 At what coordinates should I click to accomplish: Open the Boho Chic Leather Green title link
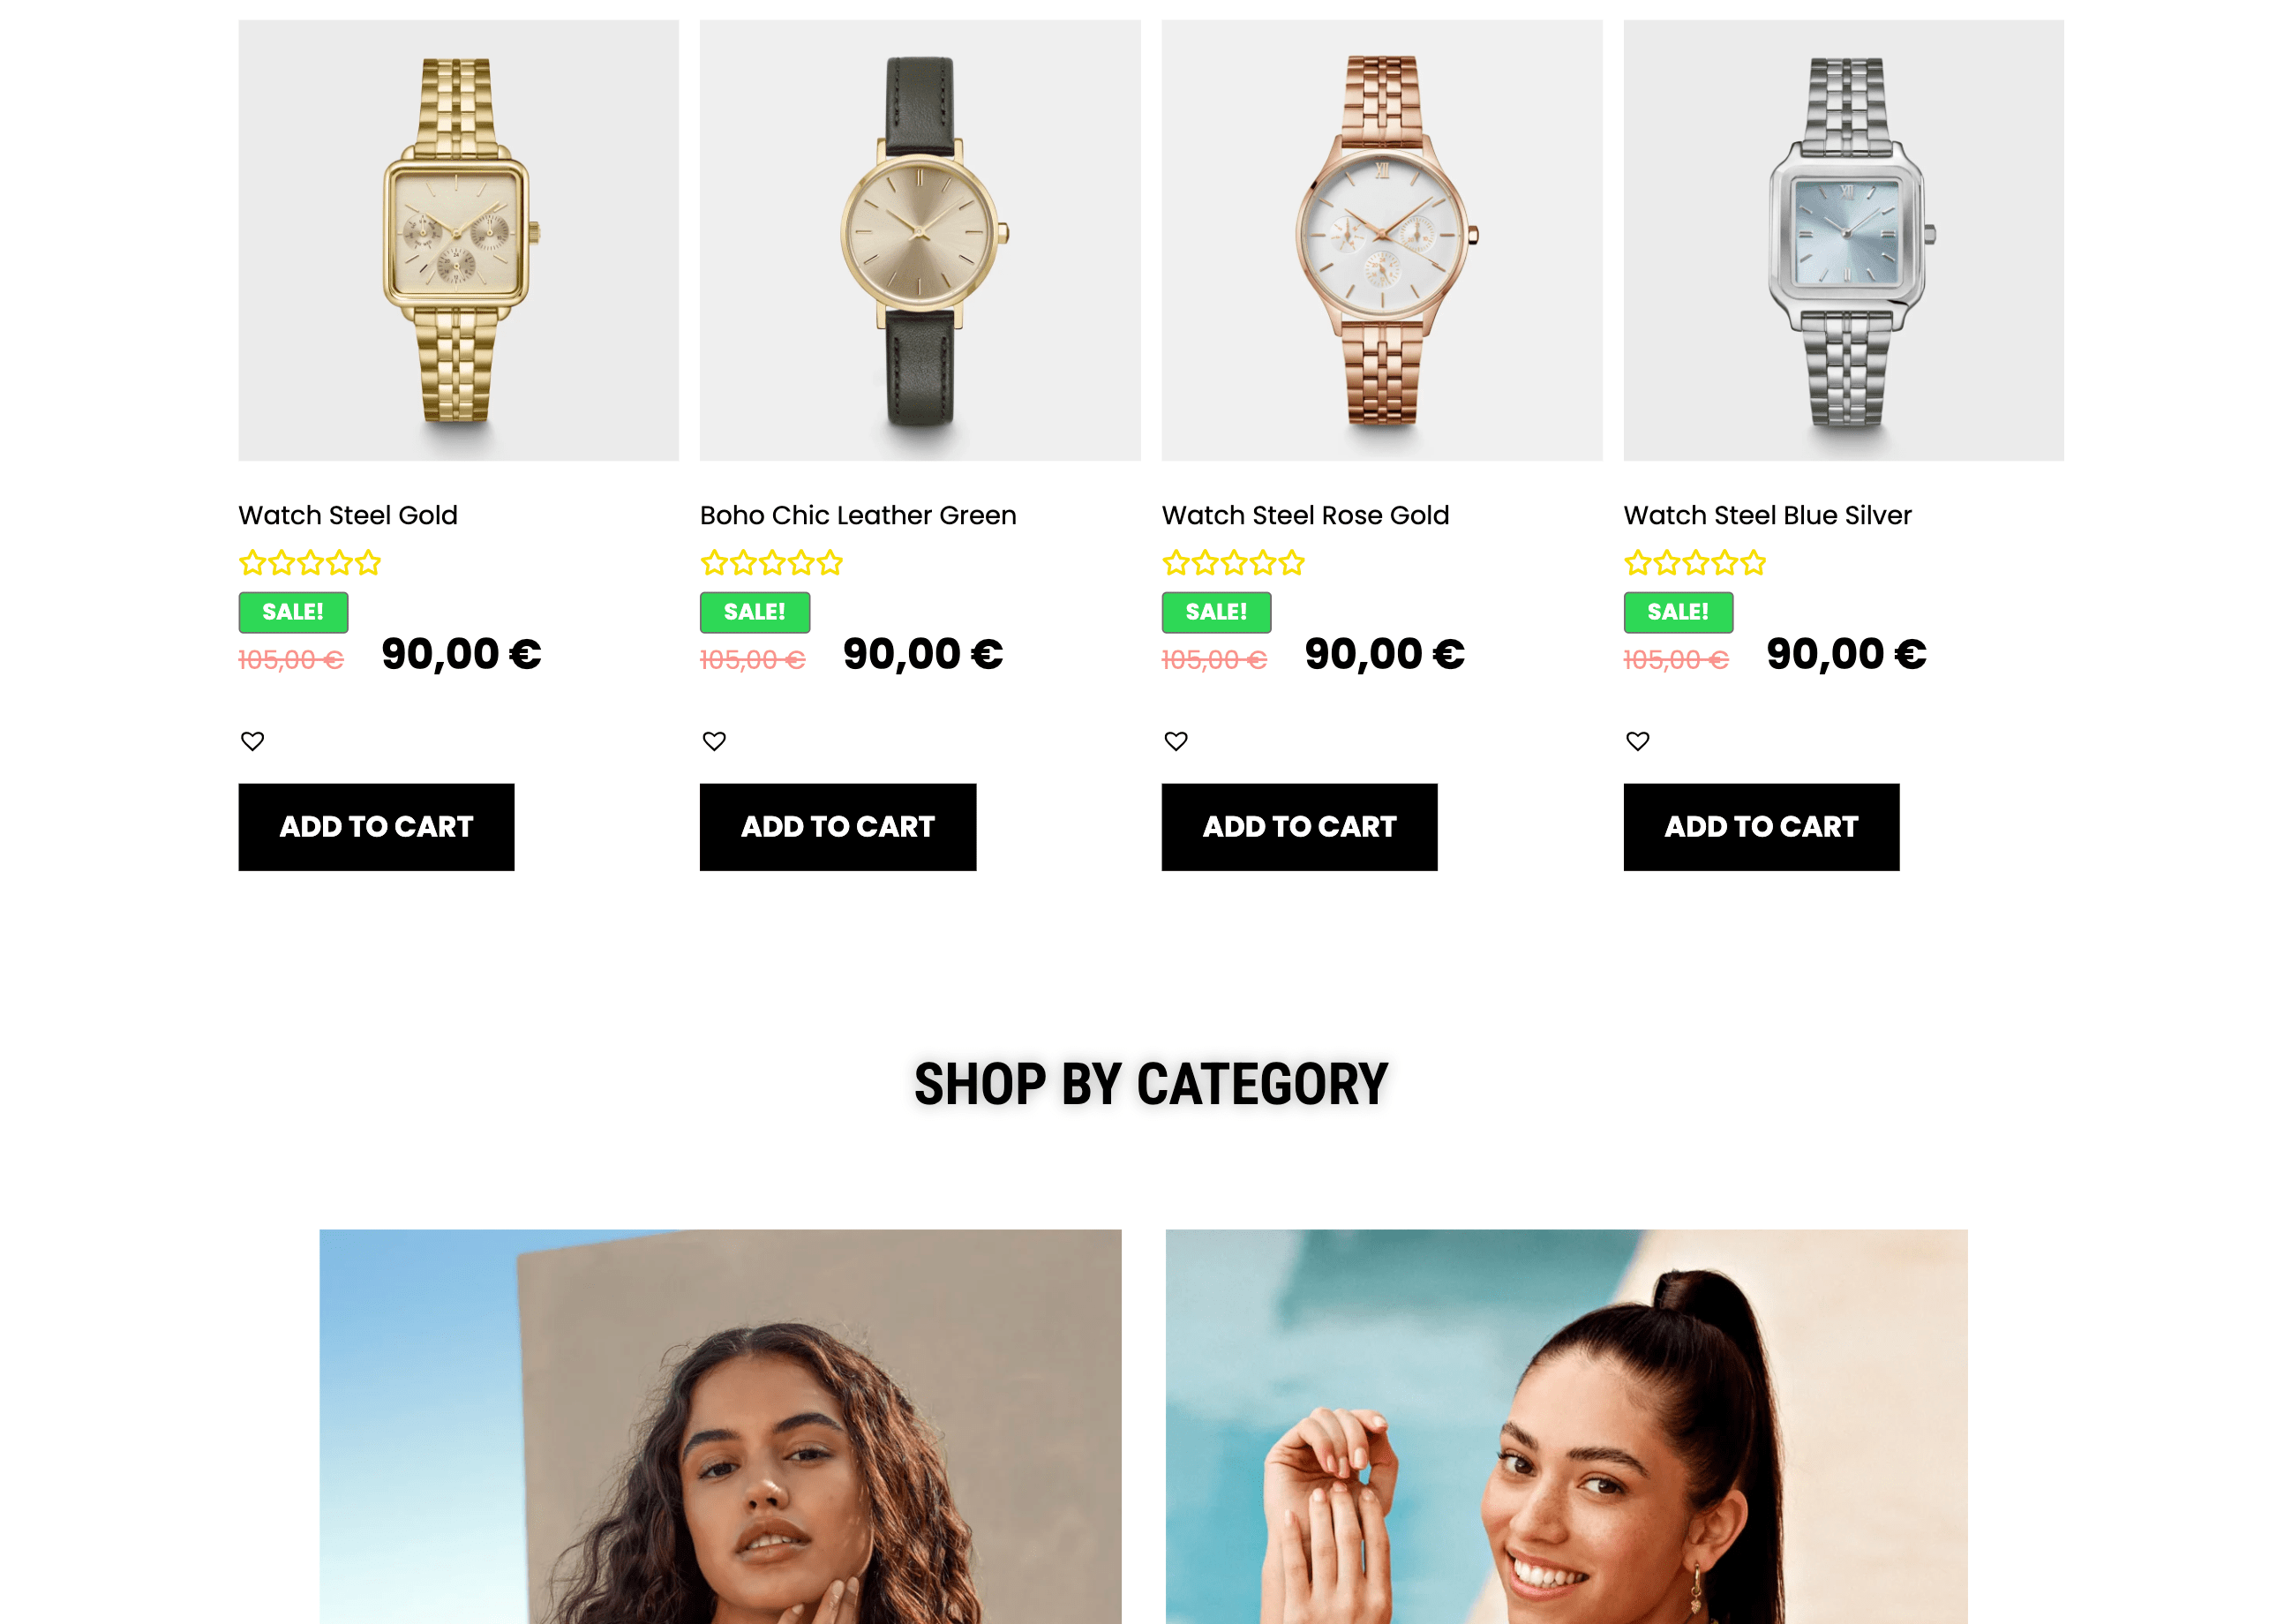coord(858,515)
